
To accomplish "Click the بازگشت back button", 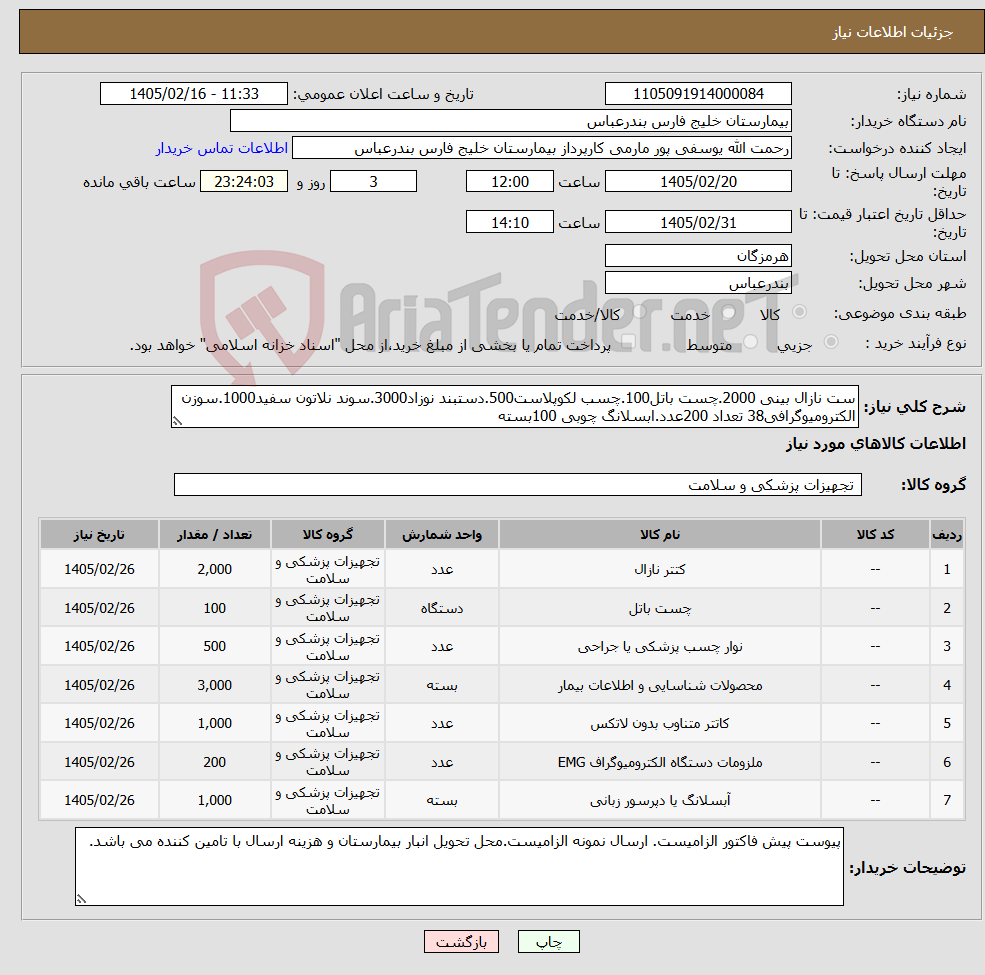I will [x=461, y=942].
